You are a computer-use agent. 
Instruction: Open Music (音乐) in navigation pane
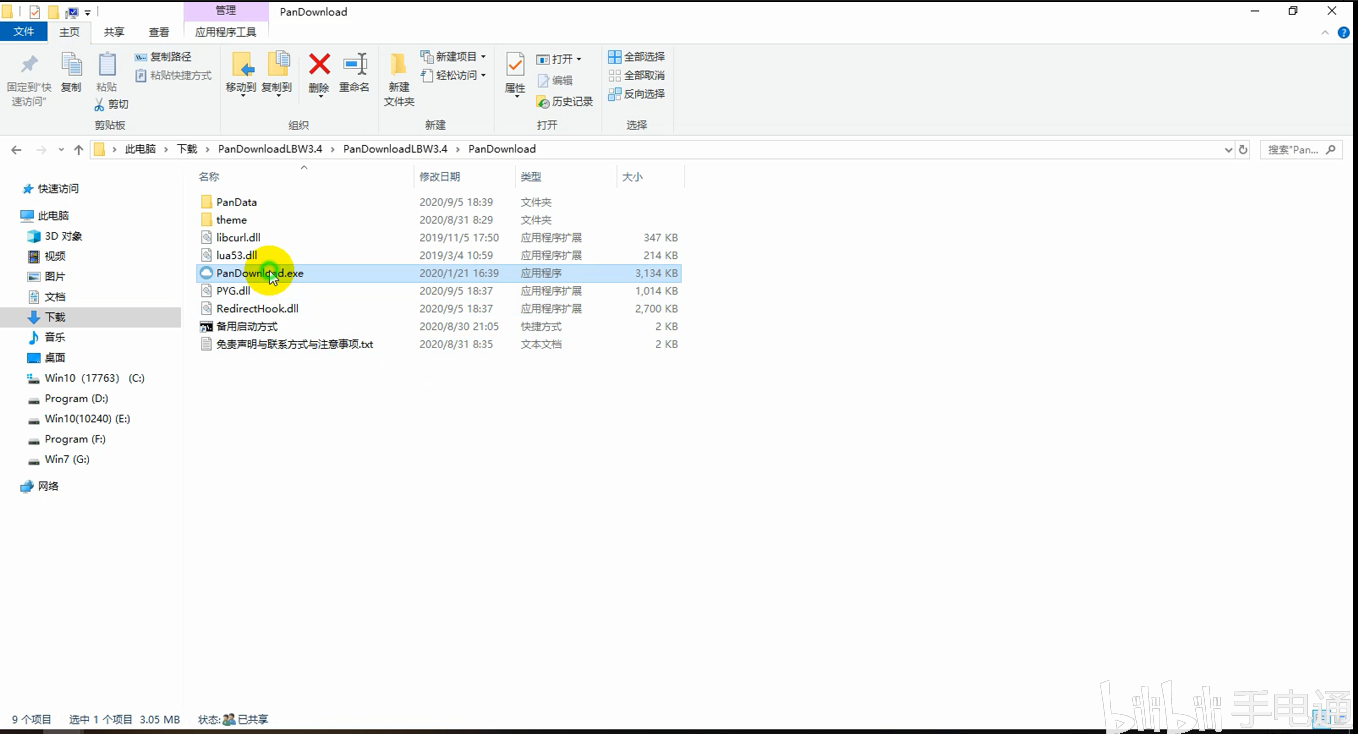(55, 337)
